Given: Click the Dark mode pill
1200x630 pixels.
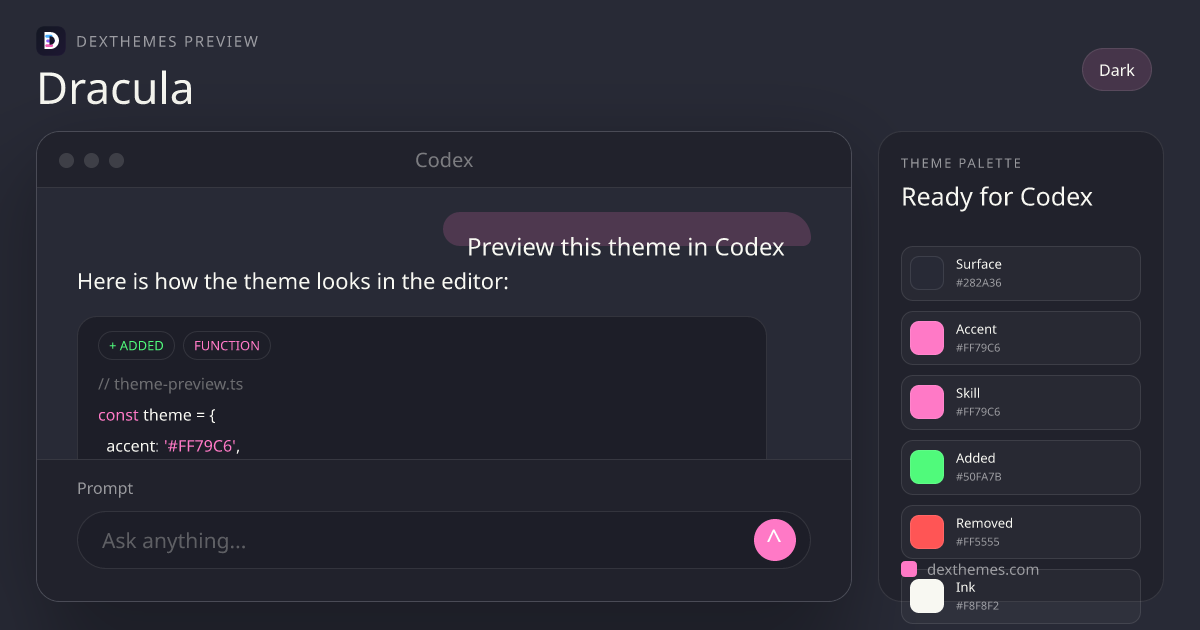Looking at the screenshot, I should 1117,70.
